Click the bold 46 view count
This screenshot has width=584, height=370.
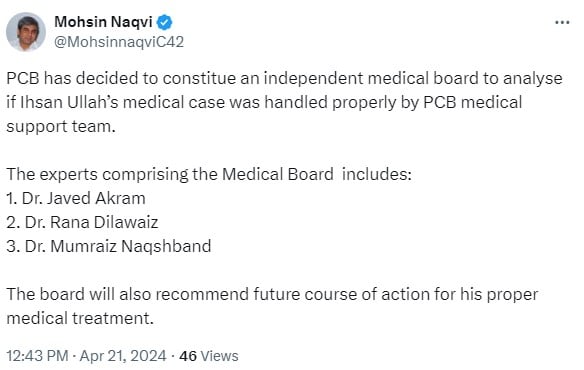(188, 356)
